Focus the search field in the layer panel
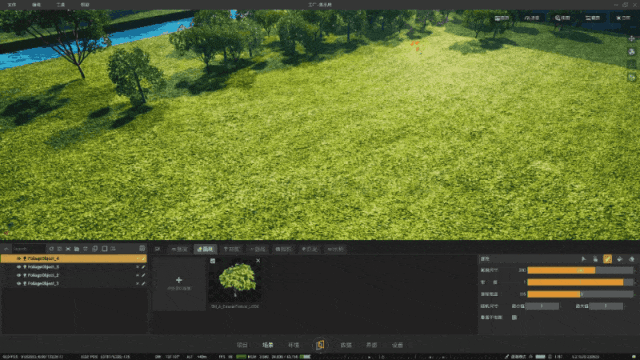The image size is (640, 360). [29, 249]
